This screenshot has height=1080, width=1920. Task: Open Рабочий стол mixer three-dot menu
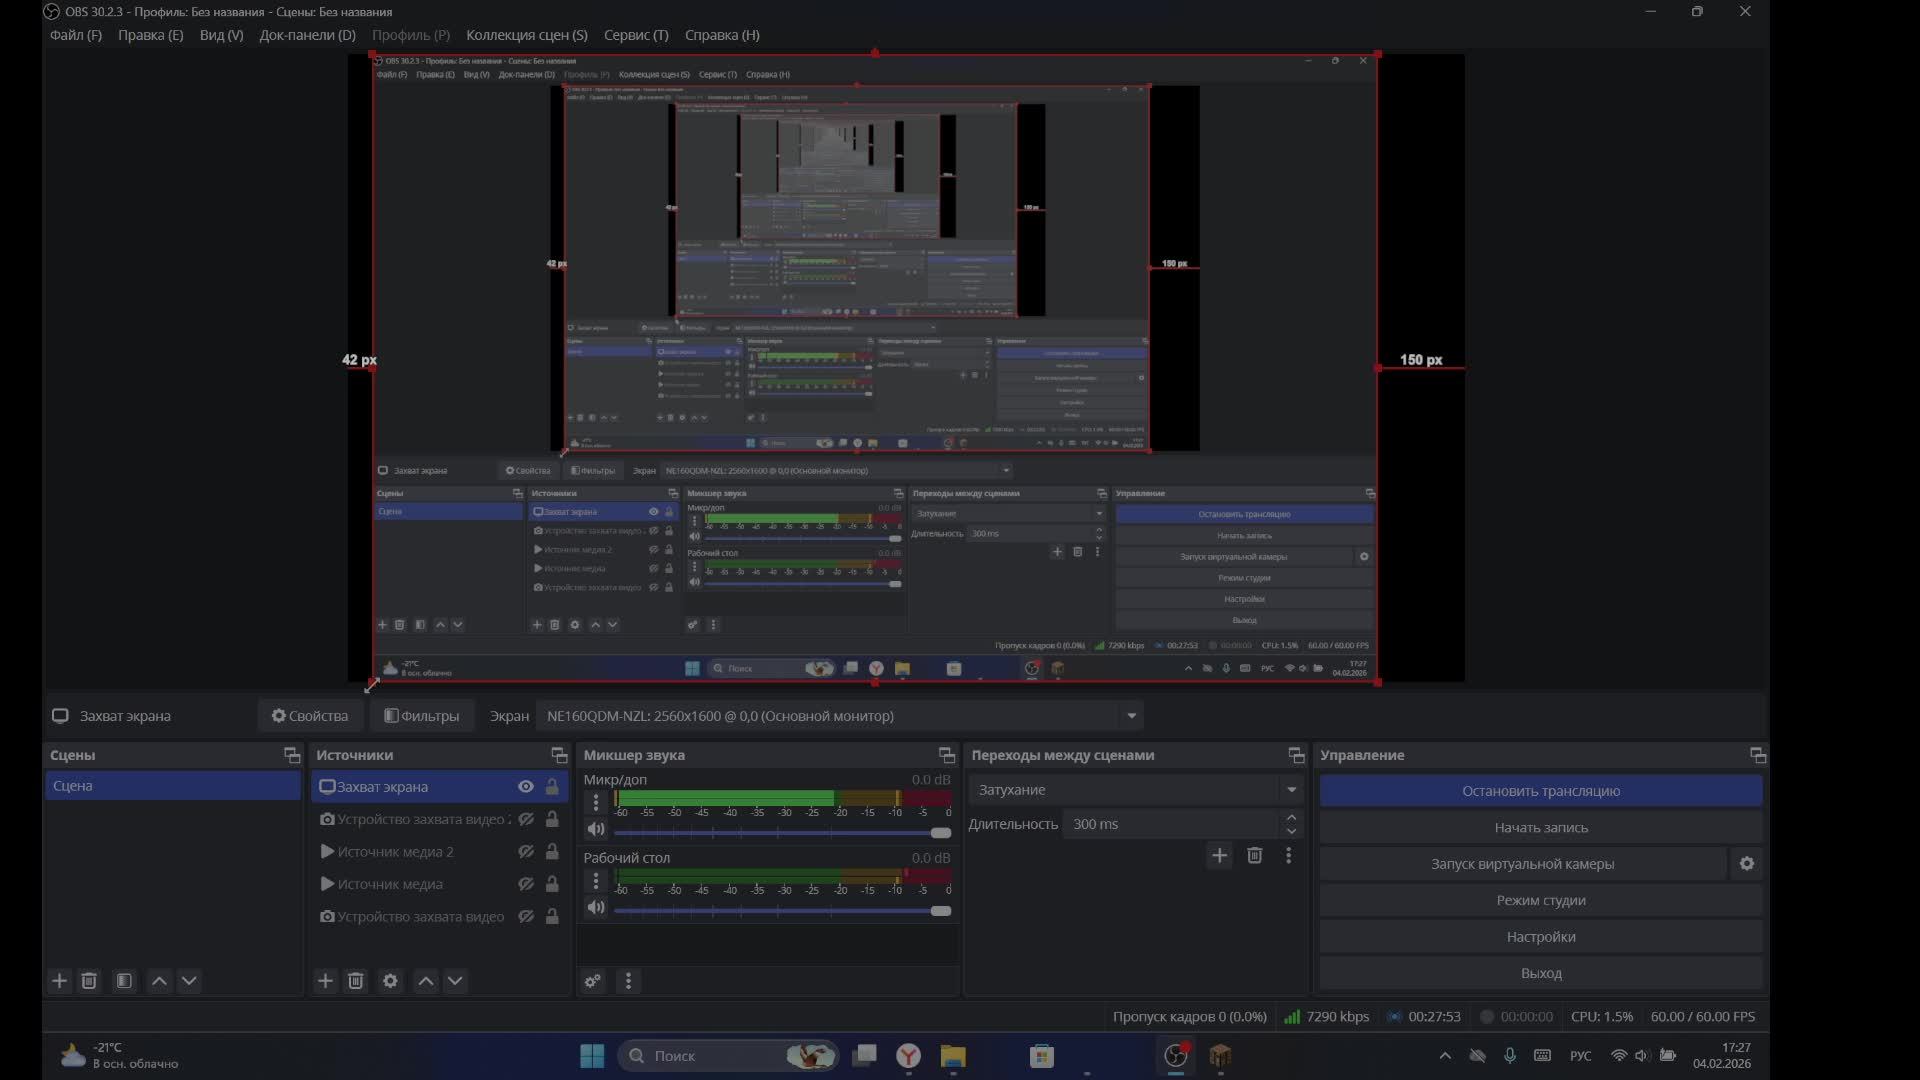click(x=596, y=881)
